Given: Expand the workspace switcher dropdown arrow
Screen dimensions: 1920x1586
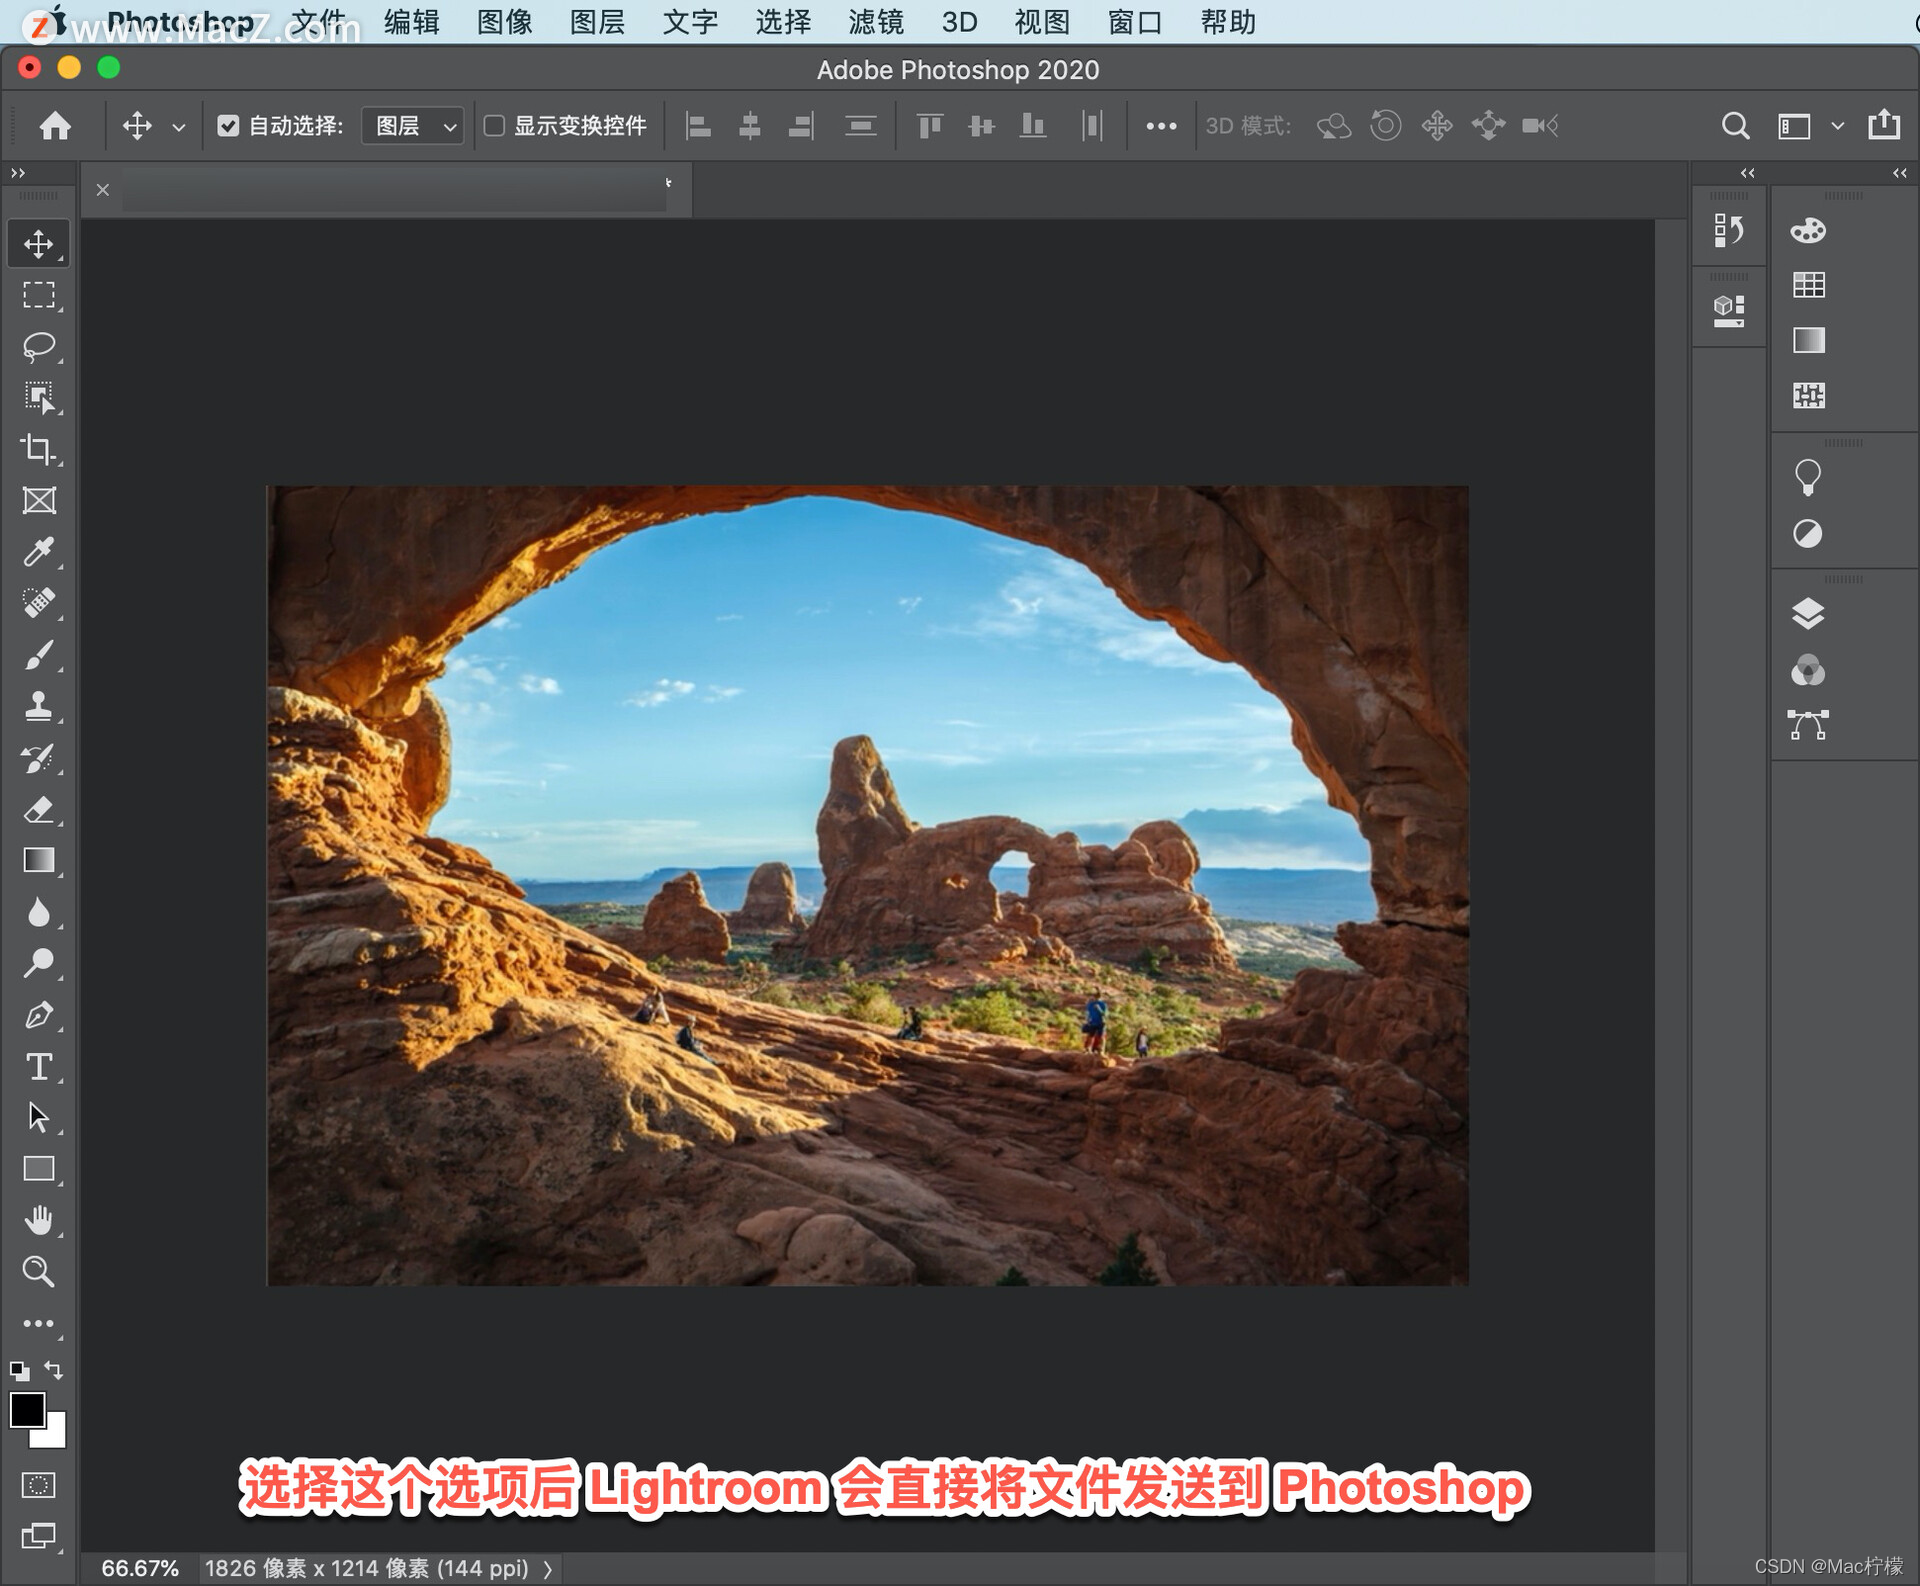Looking at the screenshot, I should click(x=1837, y=126).
